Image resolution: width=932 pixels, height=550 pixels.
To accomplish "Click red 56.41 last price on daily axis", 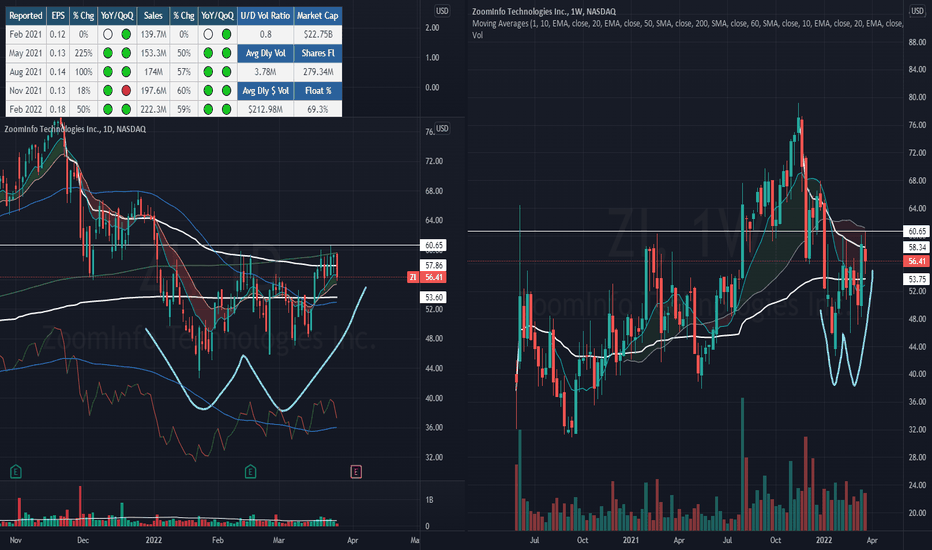I will 434,277.
